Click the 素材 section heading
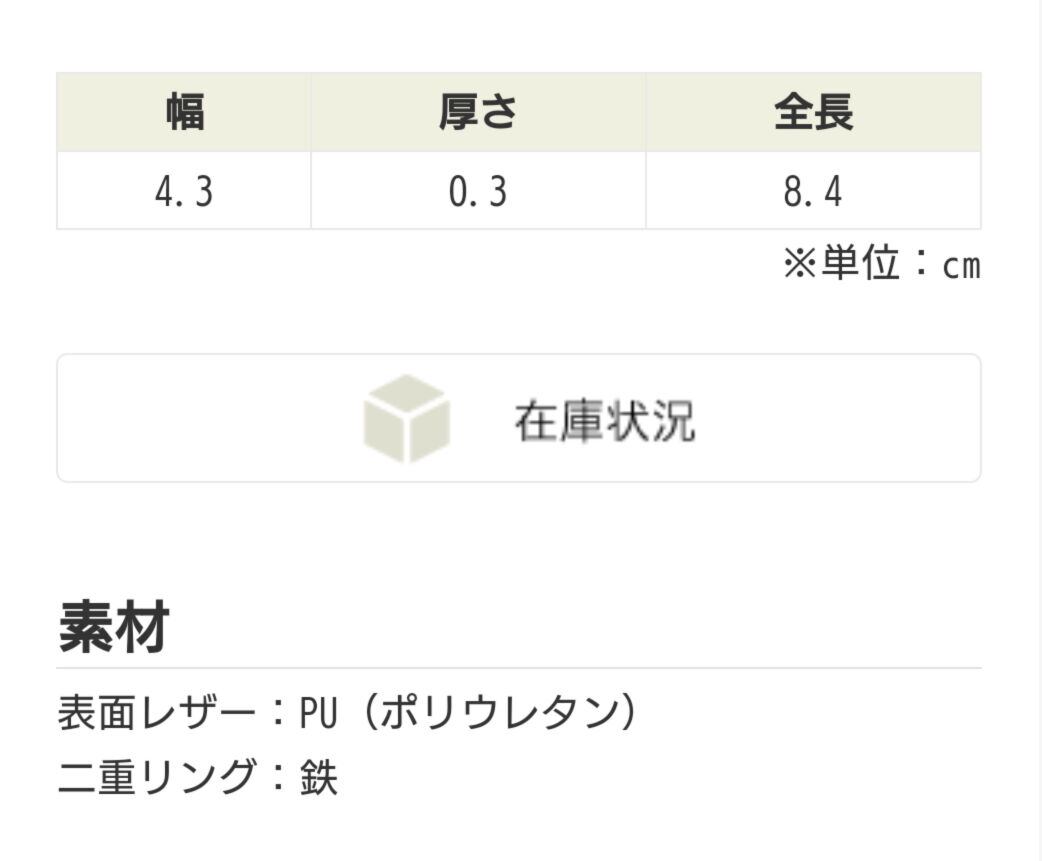Screen dimensions: 1042x861 coord(113,626)
